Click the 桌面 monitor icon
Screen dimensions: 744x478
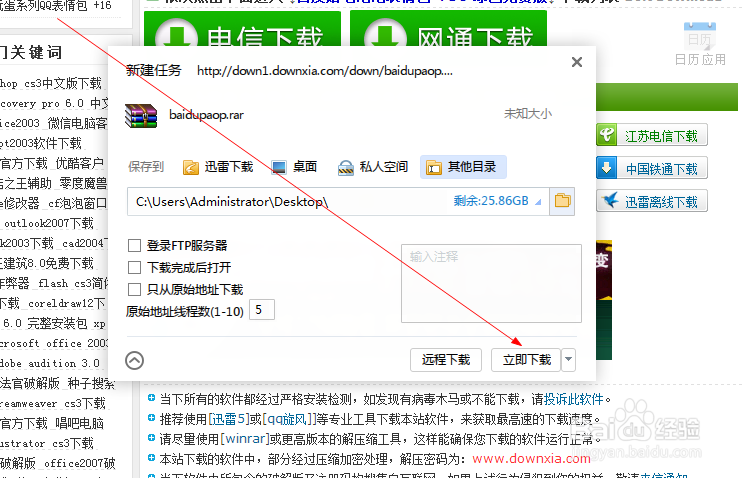(279, 168)
